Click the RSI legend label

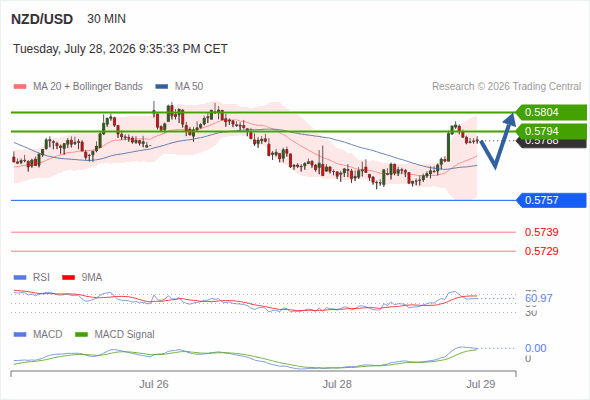click(x=41, y=277)
